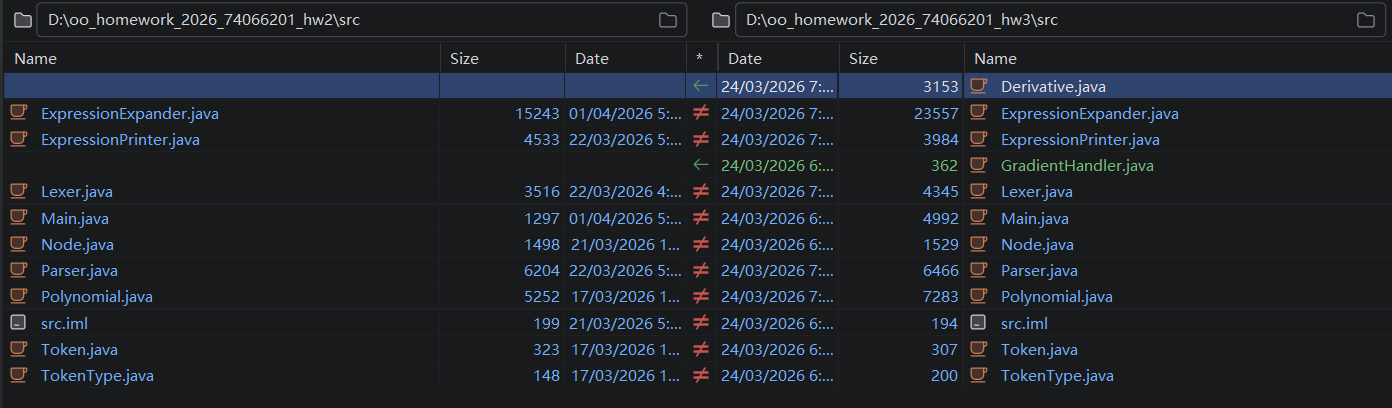Select ExpressionExpander.java in the right pane

point(1090,114)
